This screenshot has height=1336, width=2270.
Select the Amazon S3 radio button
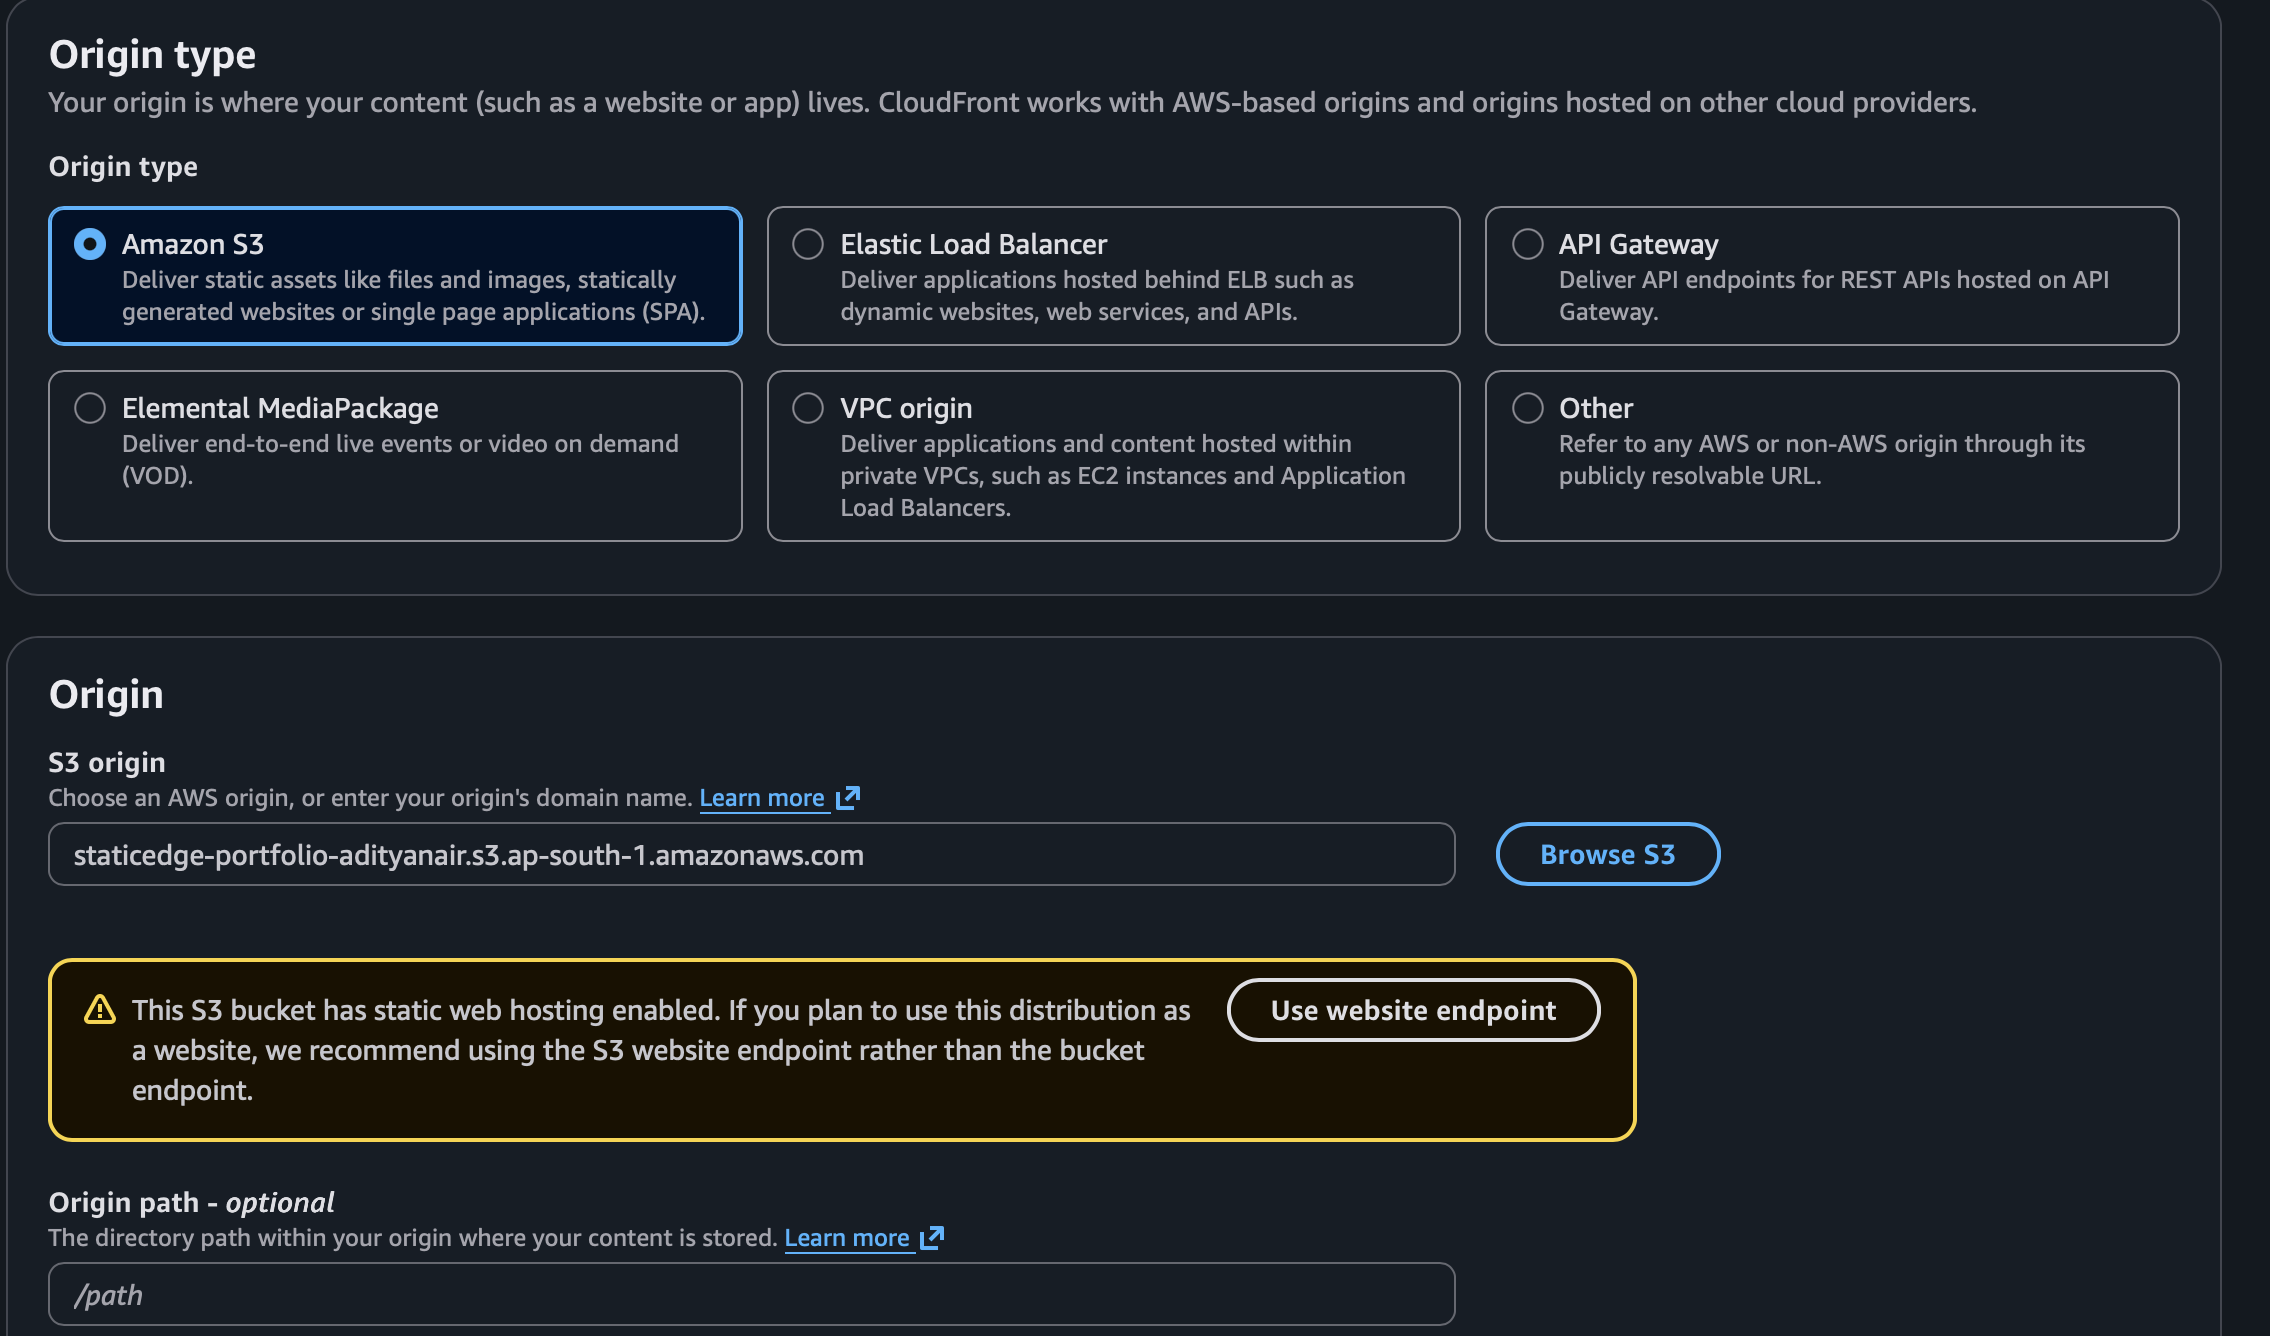pyautogui.click(x=90, y=244)
